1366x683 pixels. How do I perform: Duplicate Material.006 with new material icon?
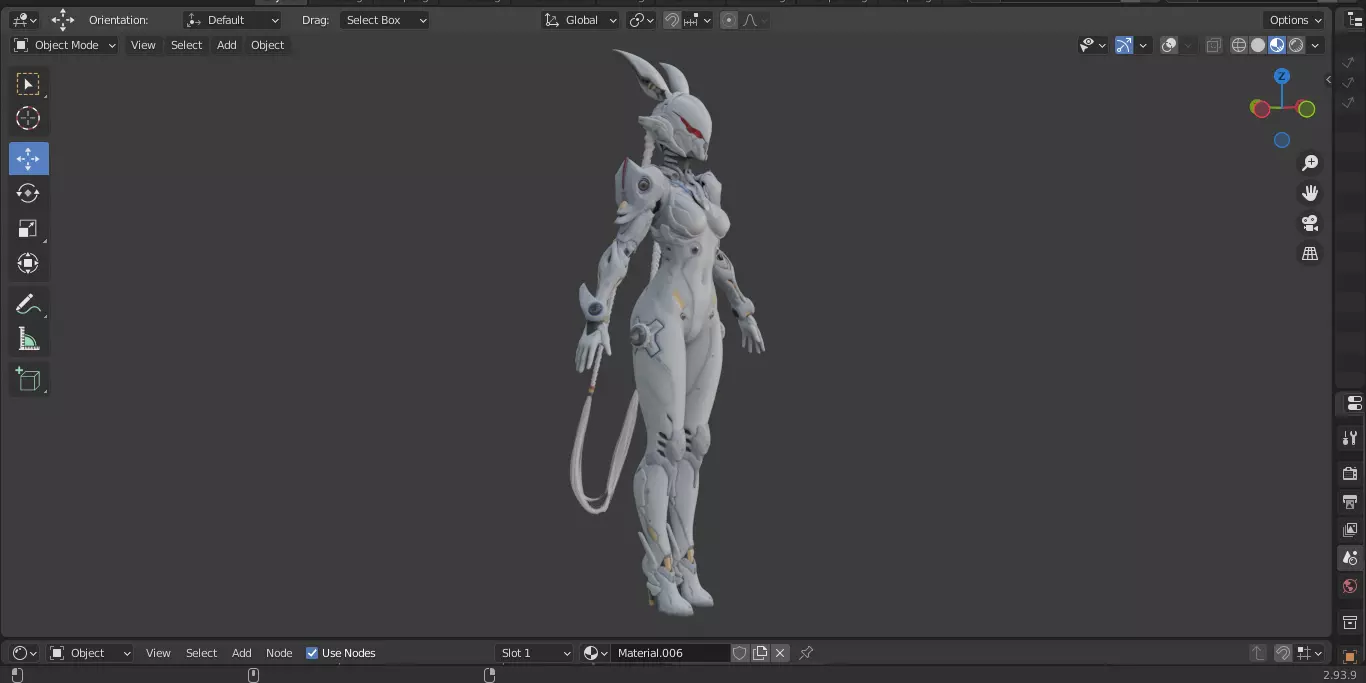(760, 653)
